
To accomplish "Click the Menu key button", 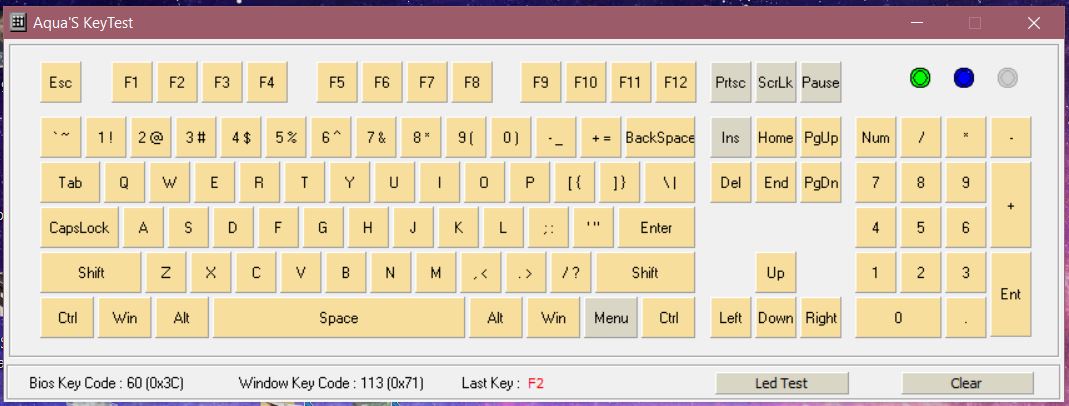I will tap(611, 317).
